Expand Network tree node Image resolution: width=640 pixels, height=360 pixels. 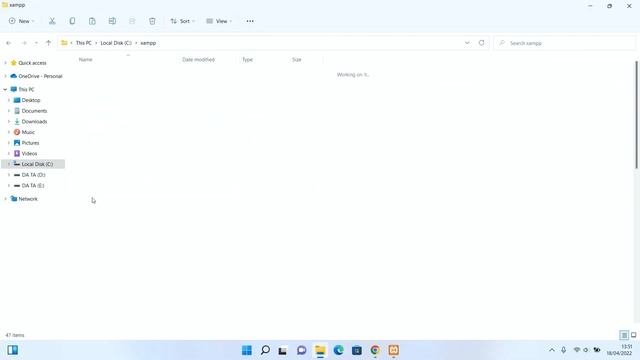(x=5, y=199)
